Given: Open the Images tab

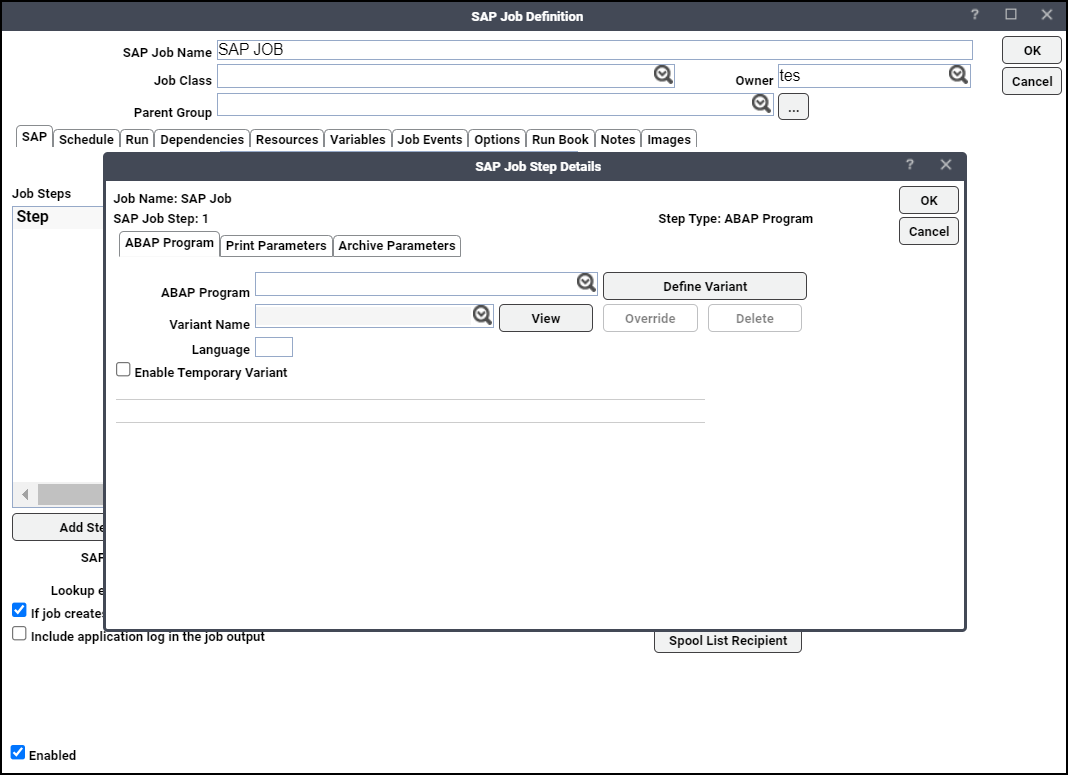Looking at the screenshot, I should pos(669,139).
